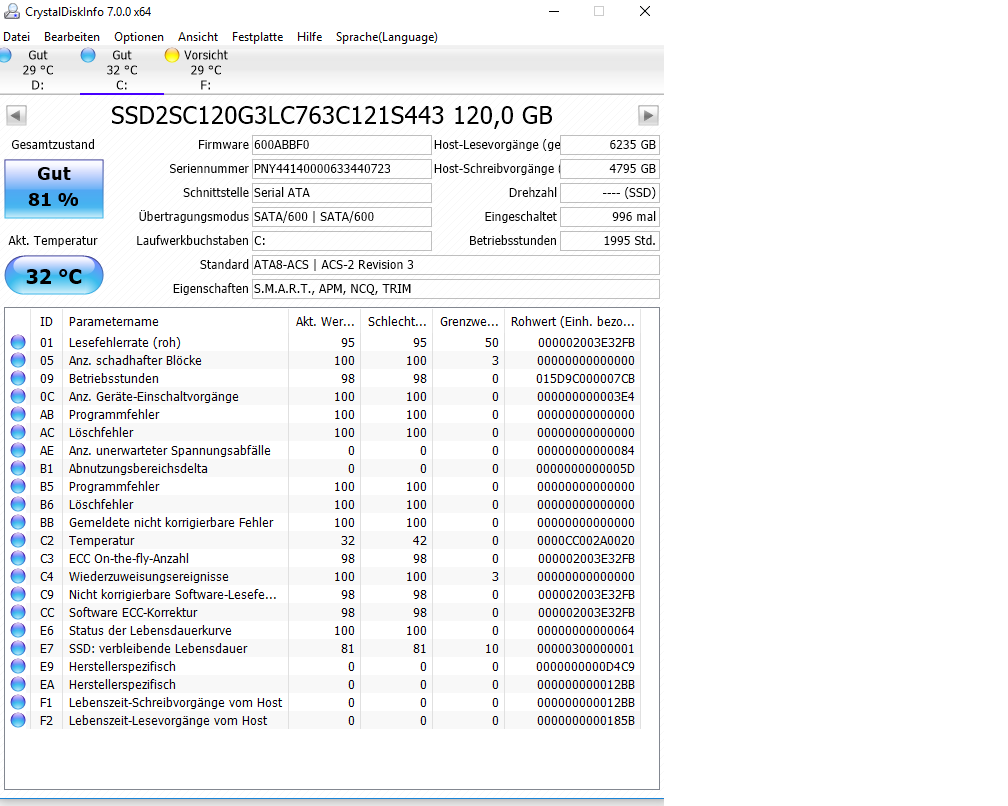The height and width of the screenshot is (806, 1008).
Task: Click raw value 0000CC002A0020
Action: (x=586, y=541)
